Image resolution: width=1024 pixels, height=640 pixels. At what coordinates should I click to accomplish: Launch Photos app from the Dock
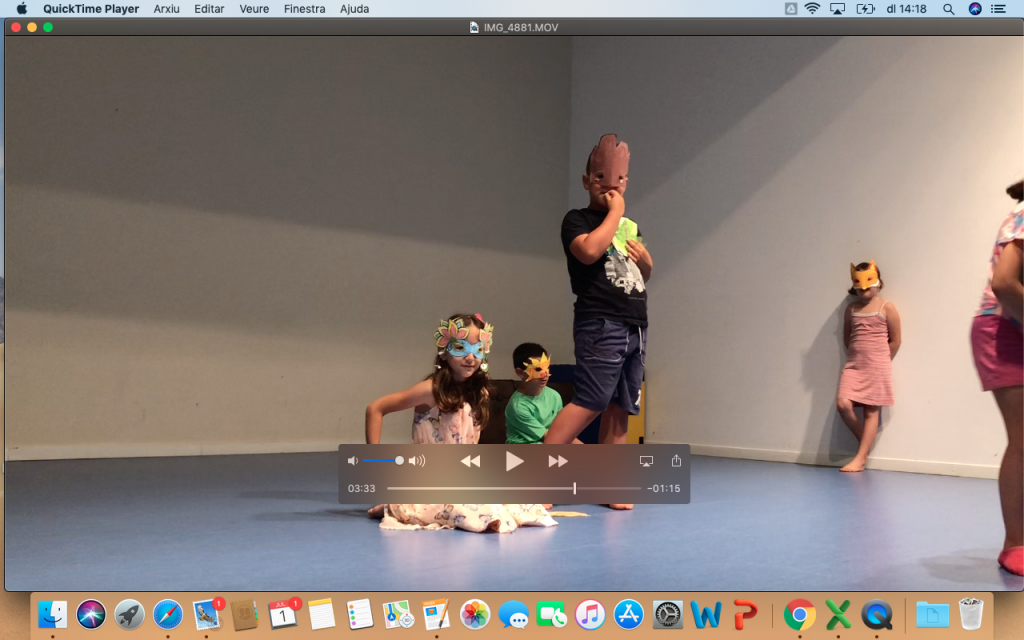[x=474, y=613]
